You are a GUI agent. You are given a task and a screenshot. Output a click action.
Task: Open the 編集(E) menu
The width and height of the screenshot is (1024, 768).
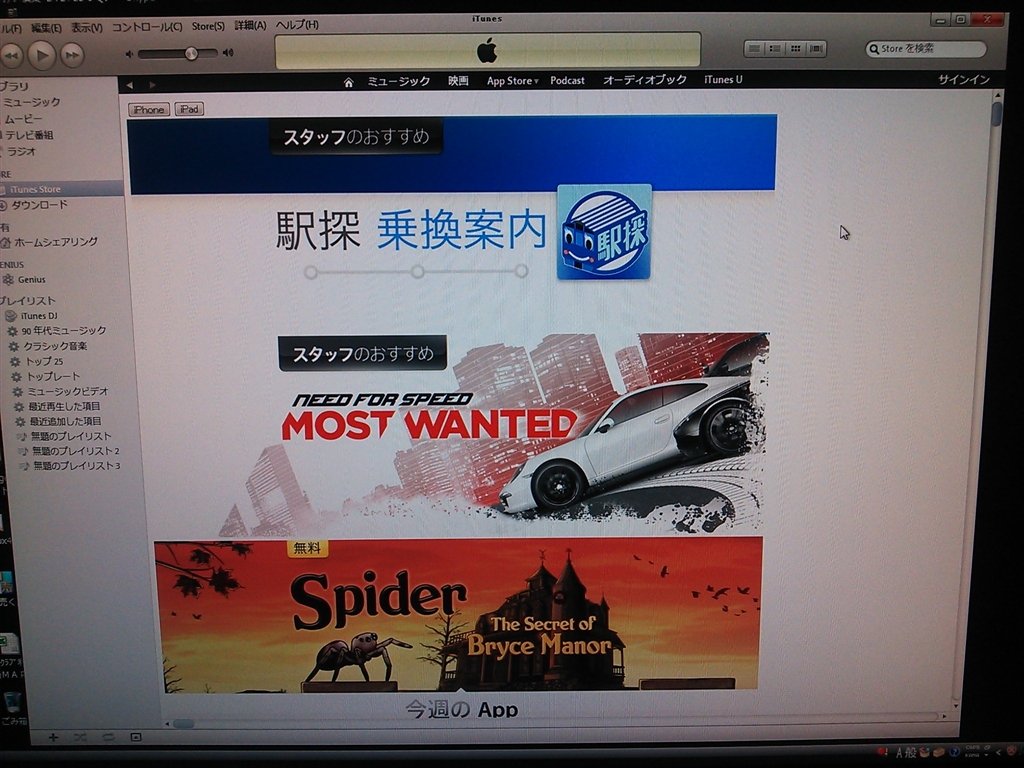coord(46,27)
